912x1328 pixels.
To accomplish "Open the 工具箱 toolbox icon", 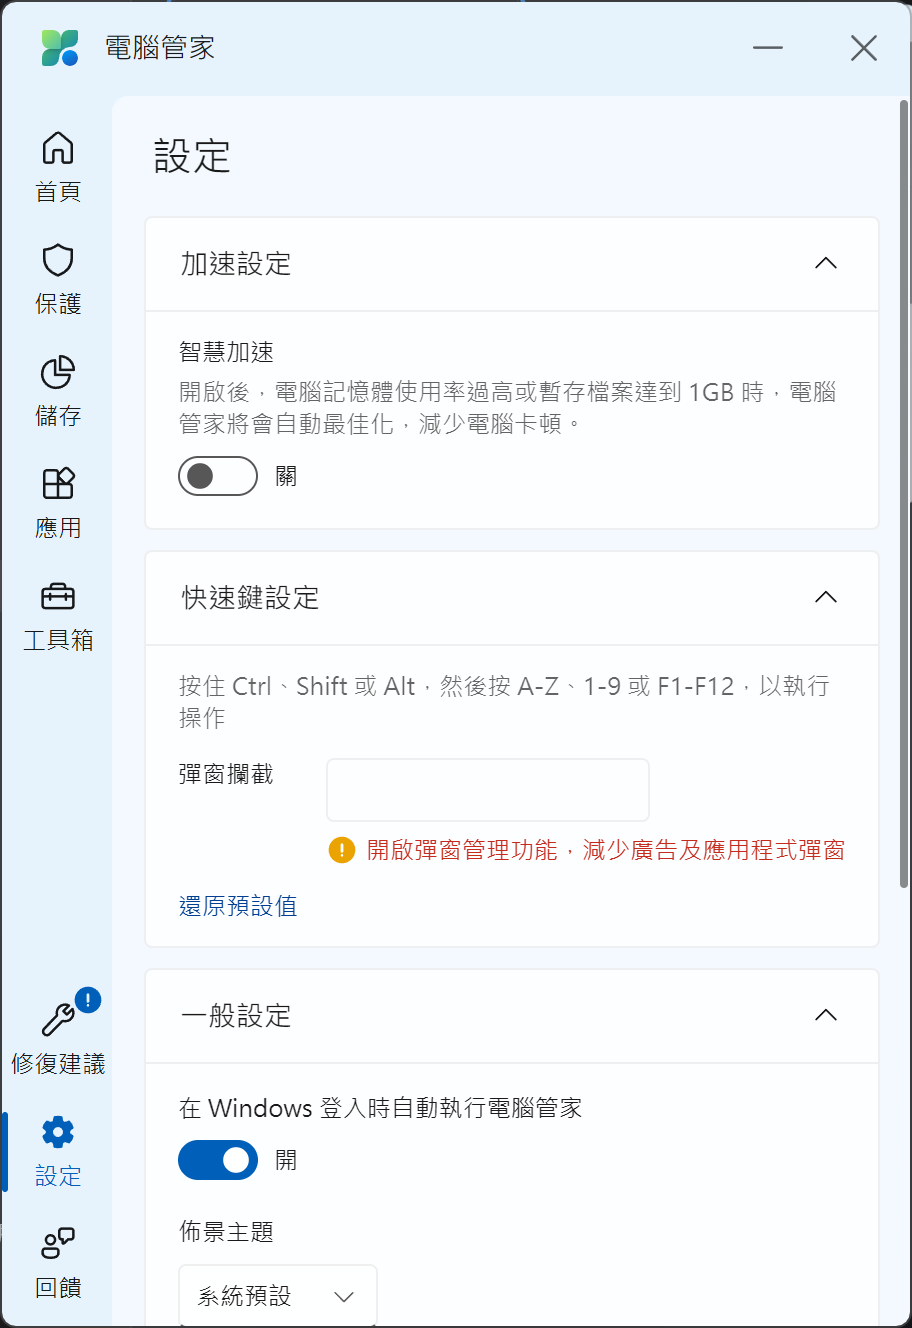I will [x=58, y=597].
